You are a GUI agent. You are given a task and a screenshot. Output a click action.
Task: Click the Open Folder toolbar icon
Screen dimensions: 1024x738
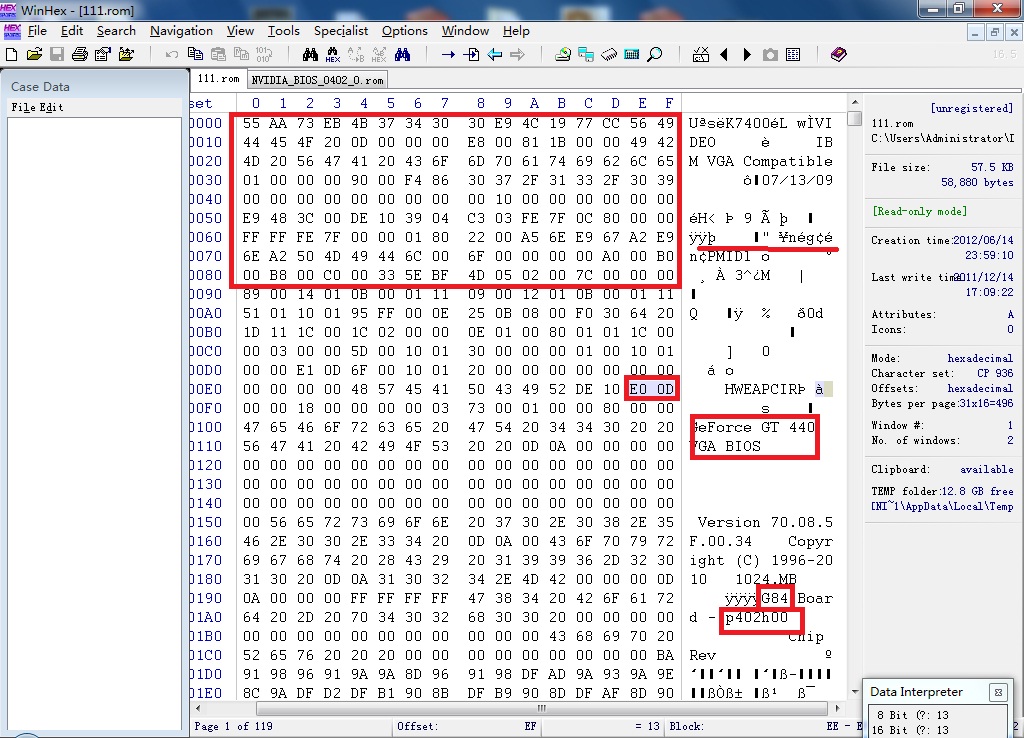pyautogui.click(x=126, y=55)
